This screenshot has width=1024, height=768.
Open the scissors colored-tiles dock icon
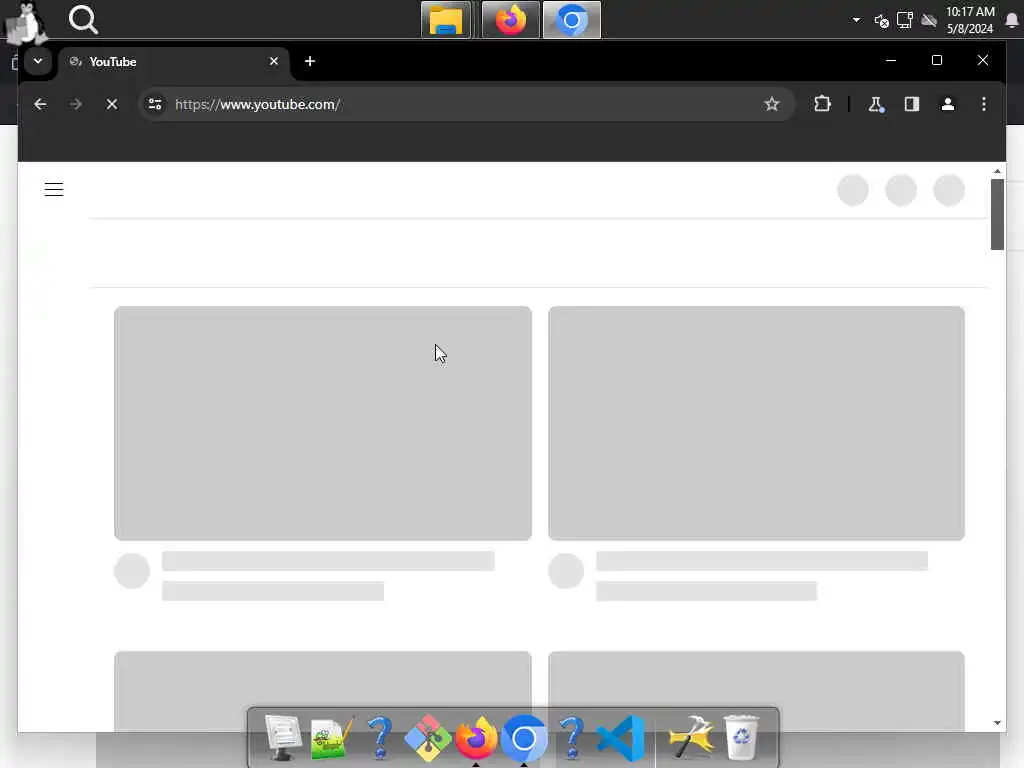point(428,738)
